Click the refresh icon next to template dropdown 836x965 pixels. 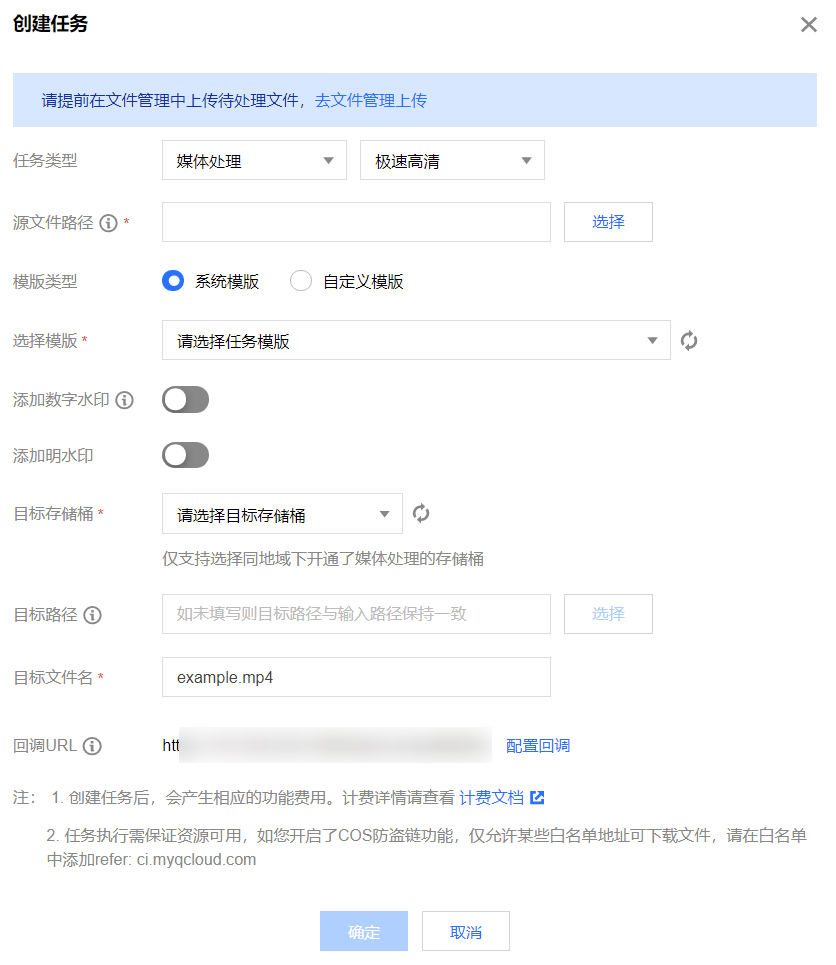(x=689, y=341)
